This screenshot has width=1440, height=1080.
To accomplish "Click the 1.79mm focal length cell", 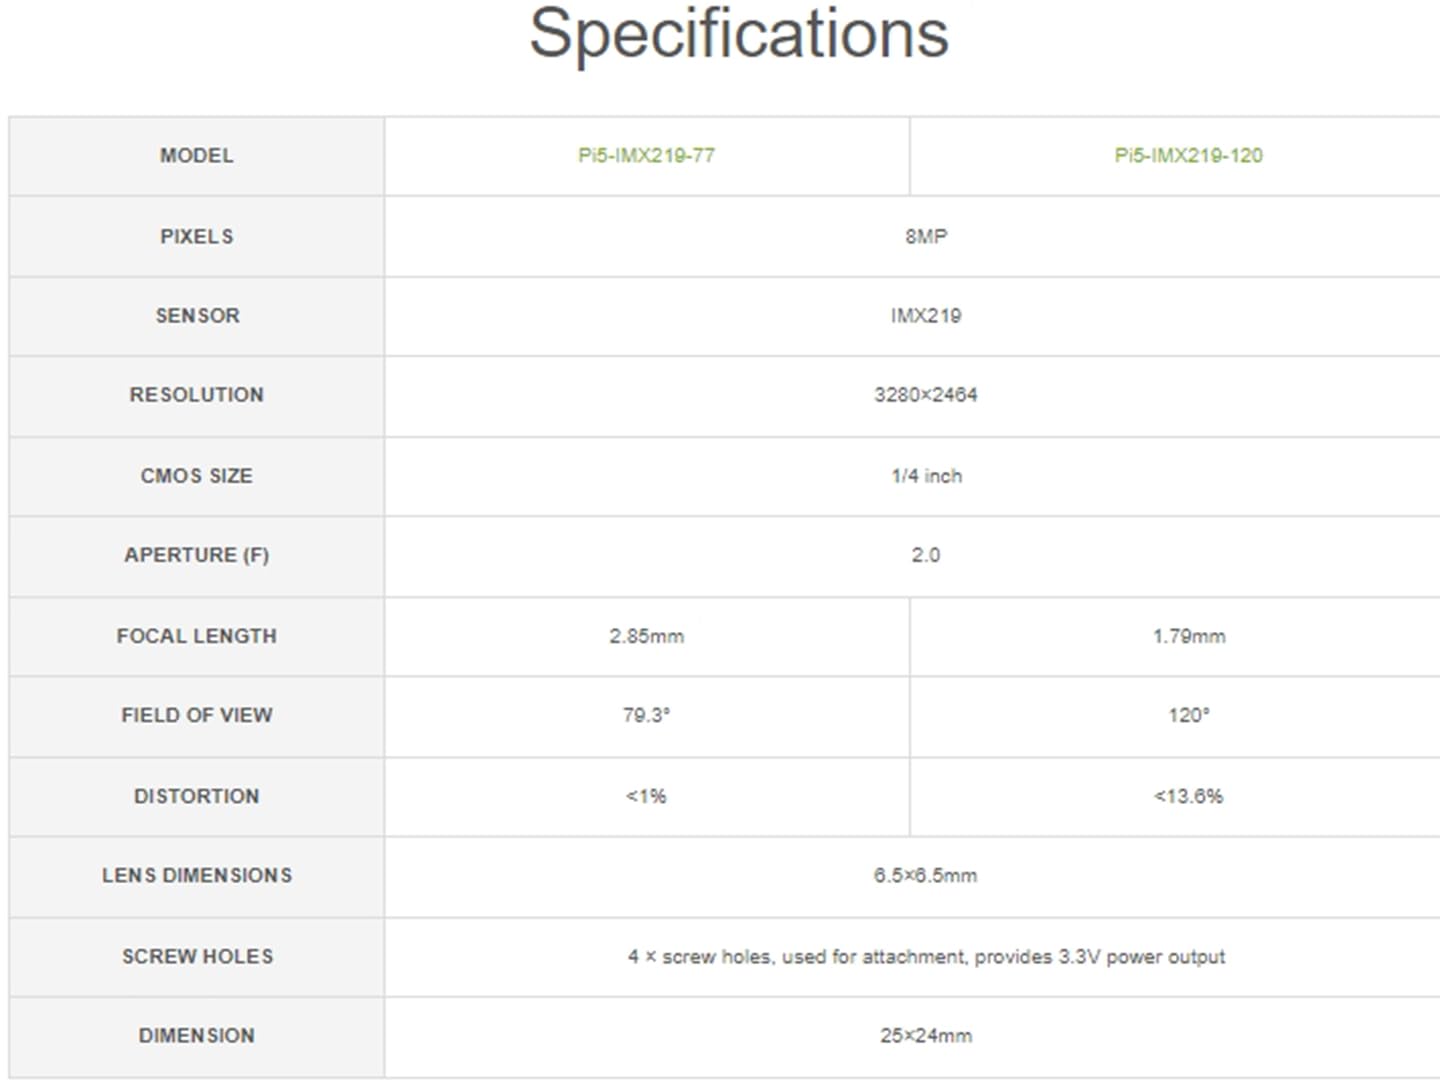I will [1188, 636].
